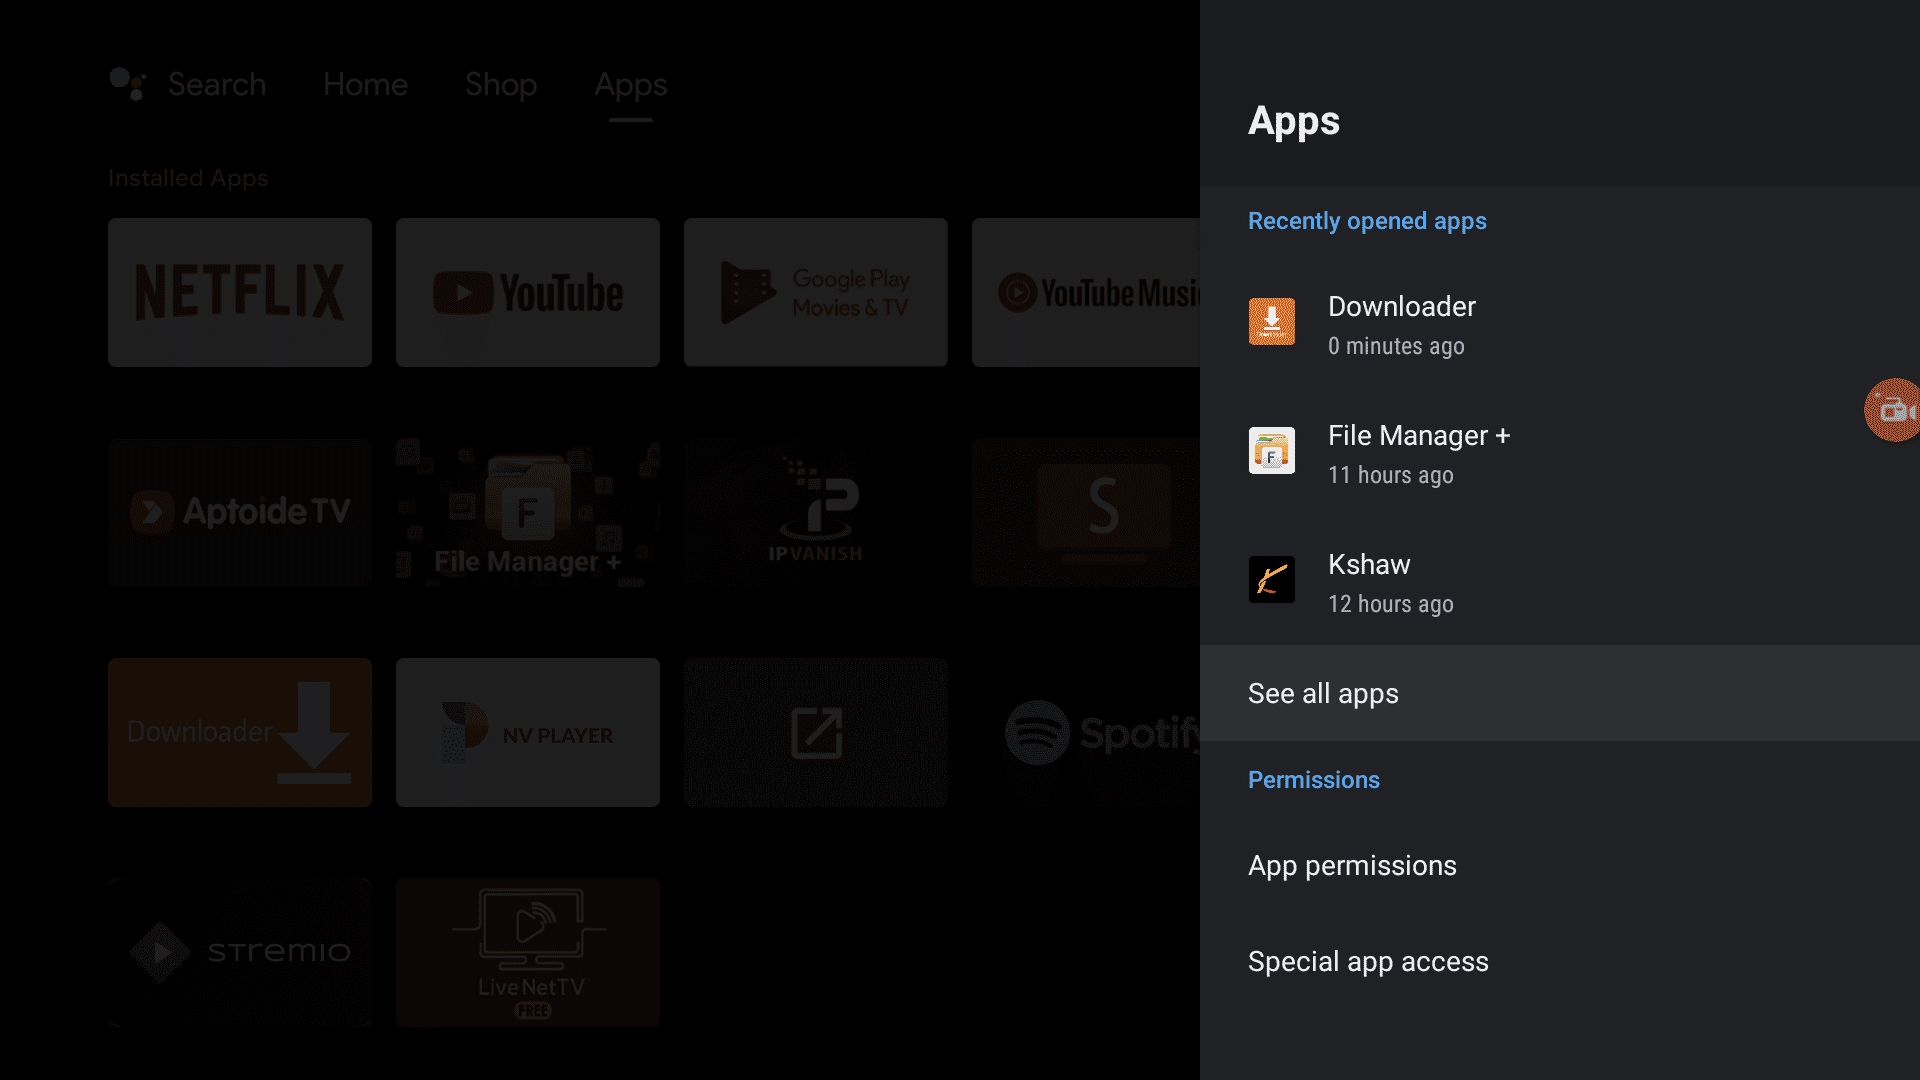Screen dimensions: 1920x1080
Task: Click See all apps link
Action: pyautogui.click(x=1324, y=694)
